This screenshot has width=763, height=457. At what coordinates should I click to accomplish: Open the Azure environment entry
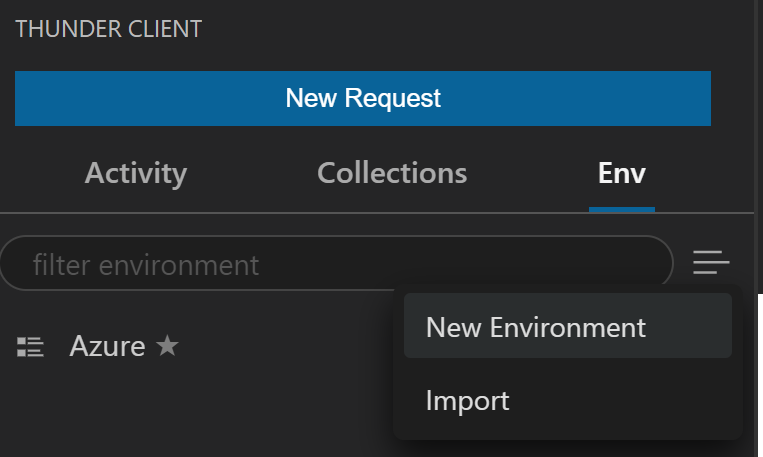(107, 347)
